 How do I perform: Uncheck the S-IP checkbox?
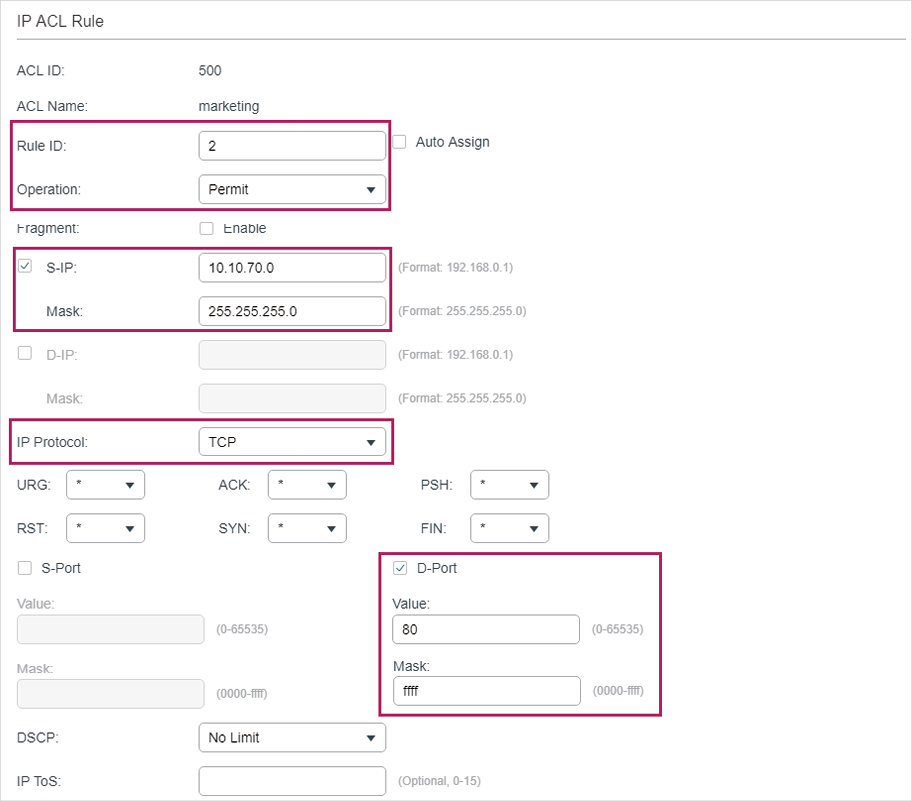coord(25,266)
